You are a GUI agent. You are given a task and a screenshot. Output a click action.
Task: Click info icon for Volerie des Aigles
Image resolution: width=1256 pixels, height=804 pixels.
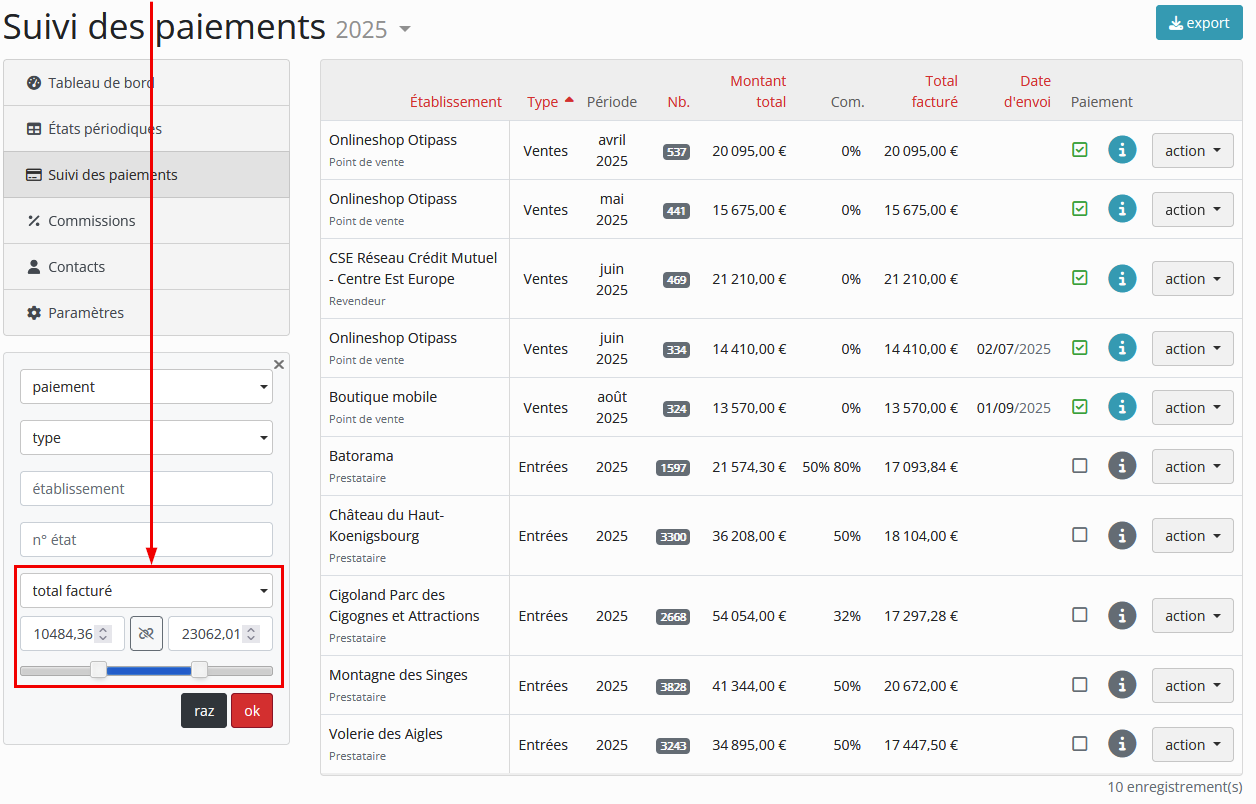pos(1122,744)
